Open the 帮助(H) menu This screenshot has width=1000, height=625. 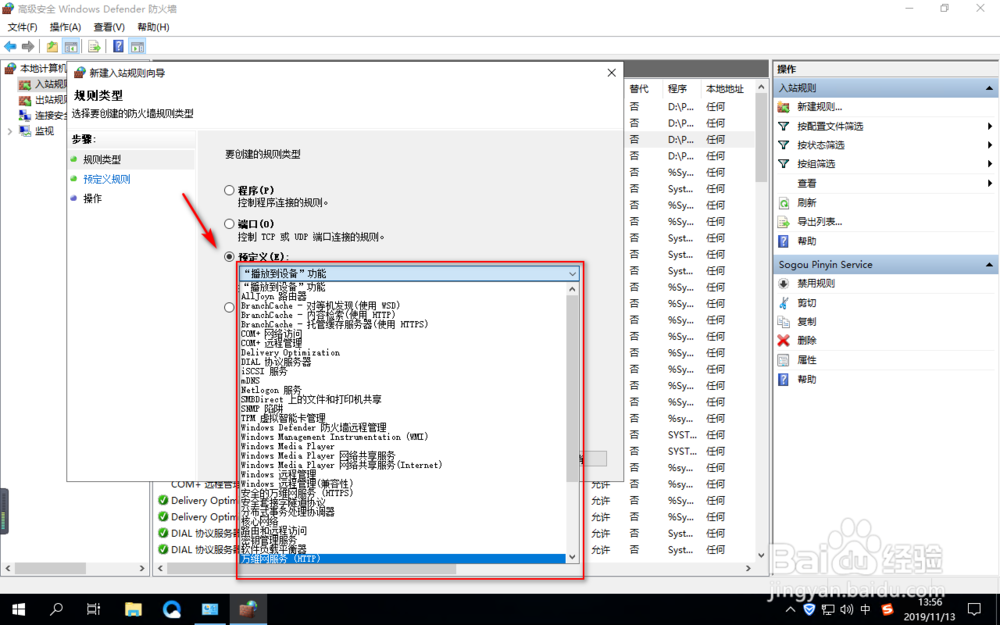click(153, 27)
